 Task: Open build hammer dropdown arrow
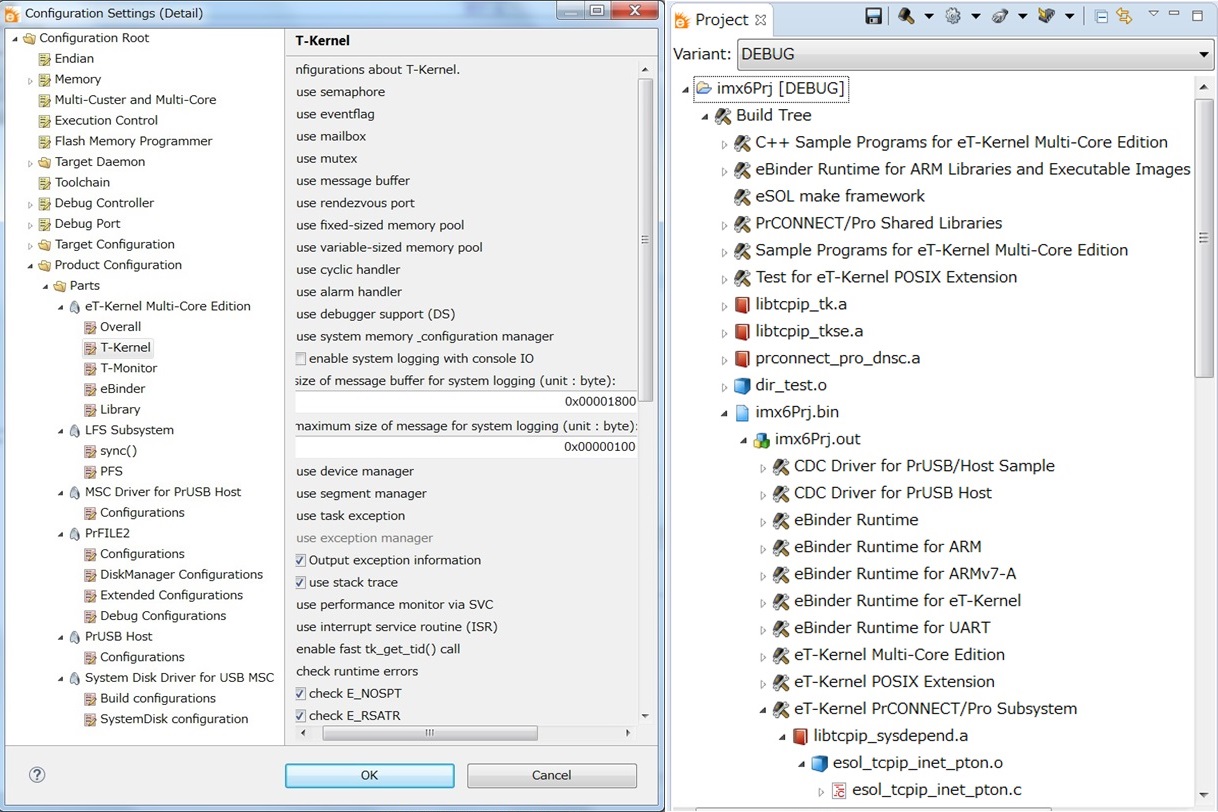pyautogui.click(x=928, y=17)
